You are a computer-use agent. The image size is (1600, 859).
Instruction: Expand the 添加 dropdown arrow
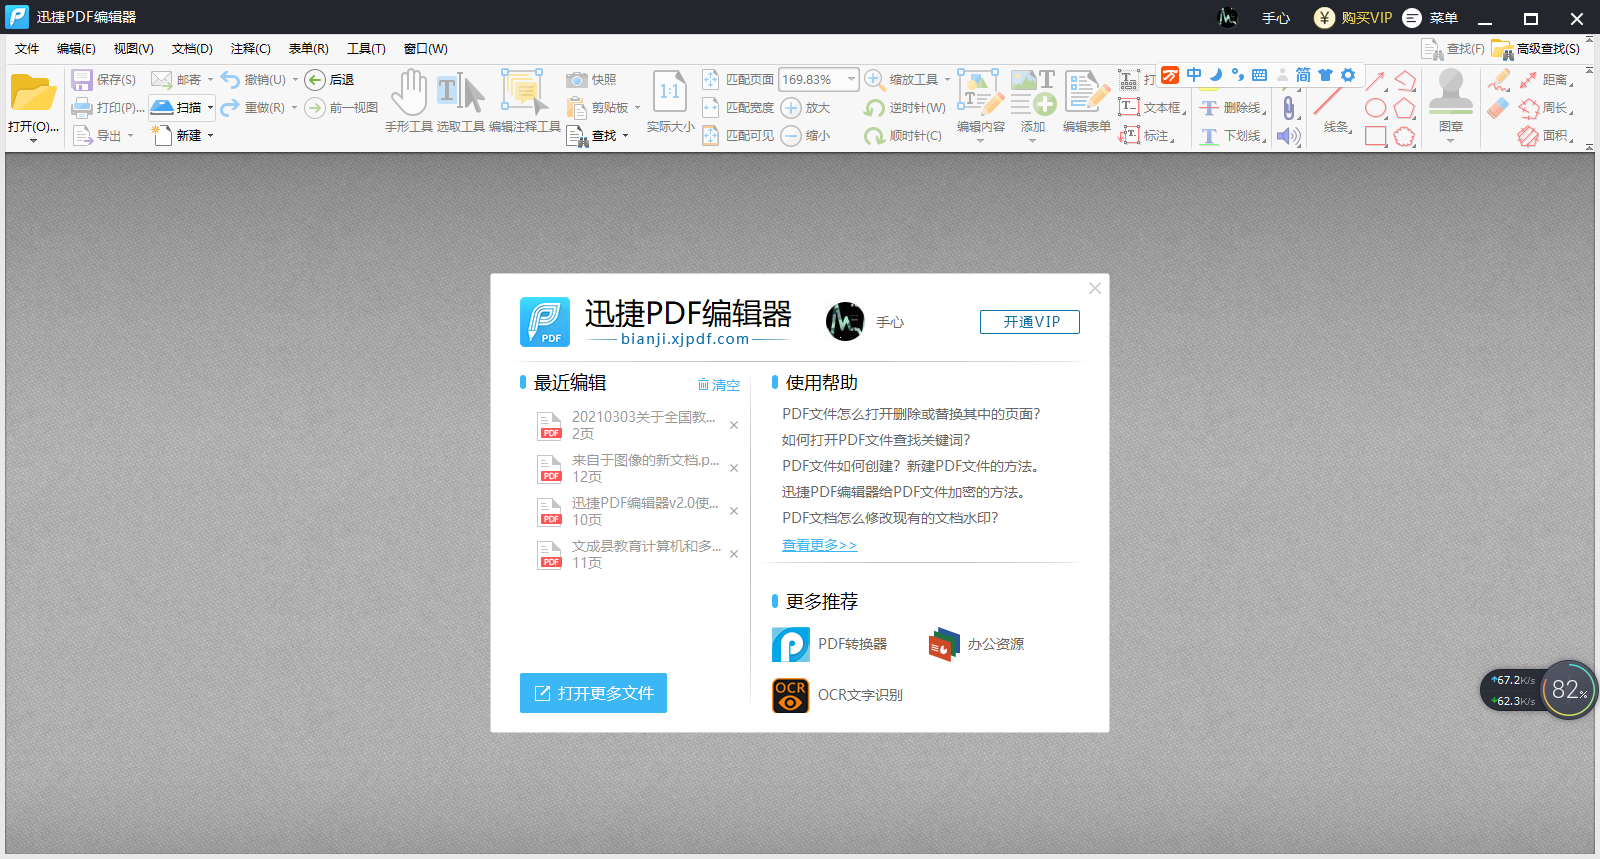tap(1033, 141)
